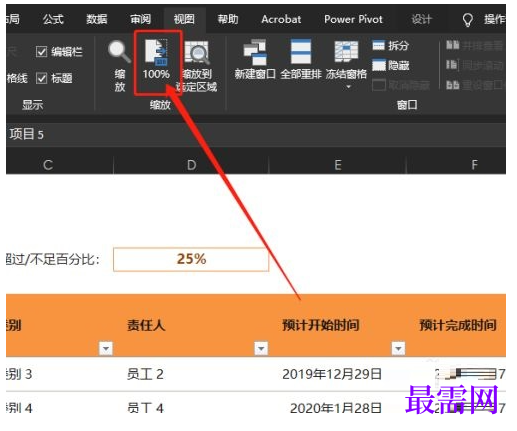Screen dimensions: 517x431
Task: Select cell with 2019年12月29日 date
Action: pos(332,374)
